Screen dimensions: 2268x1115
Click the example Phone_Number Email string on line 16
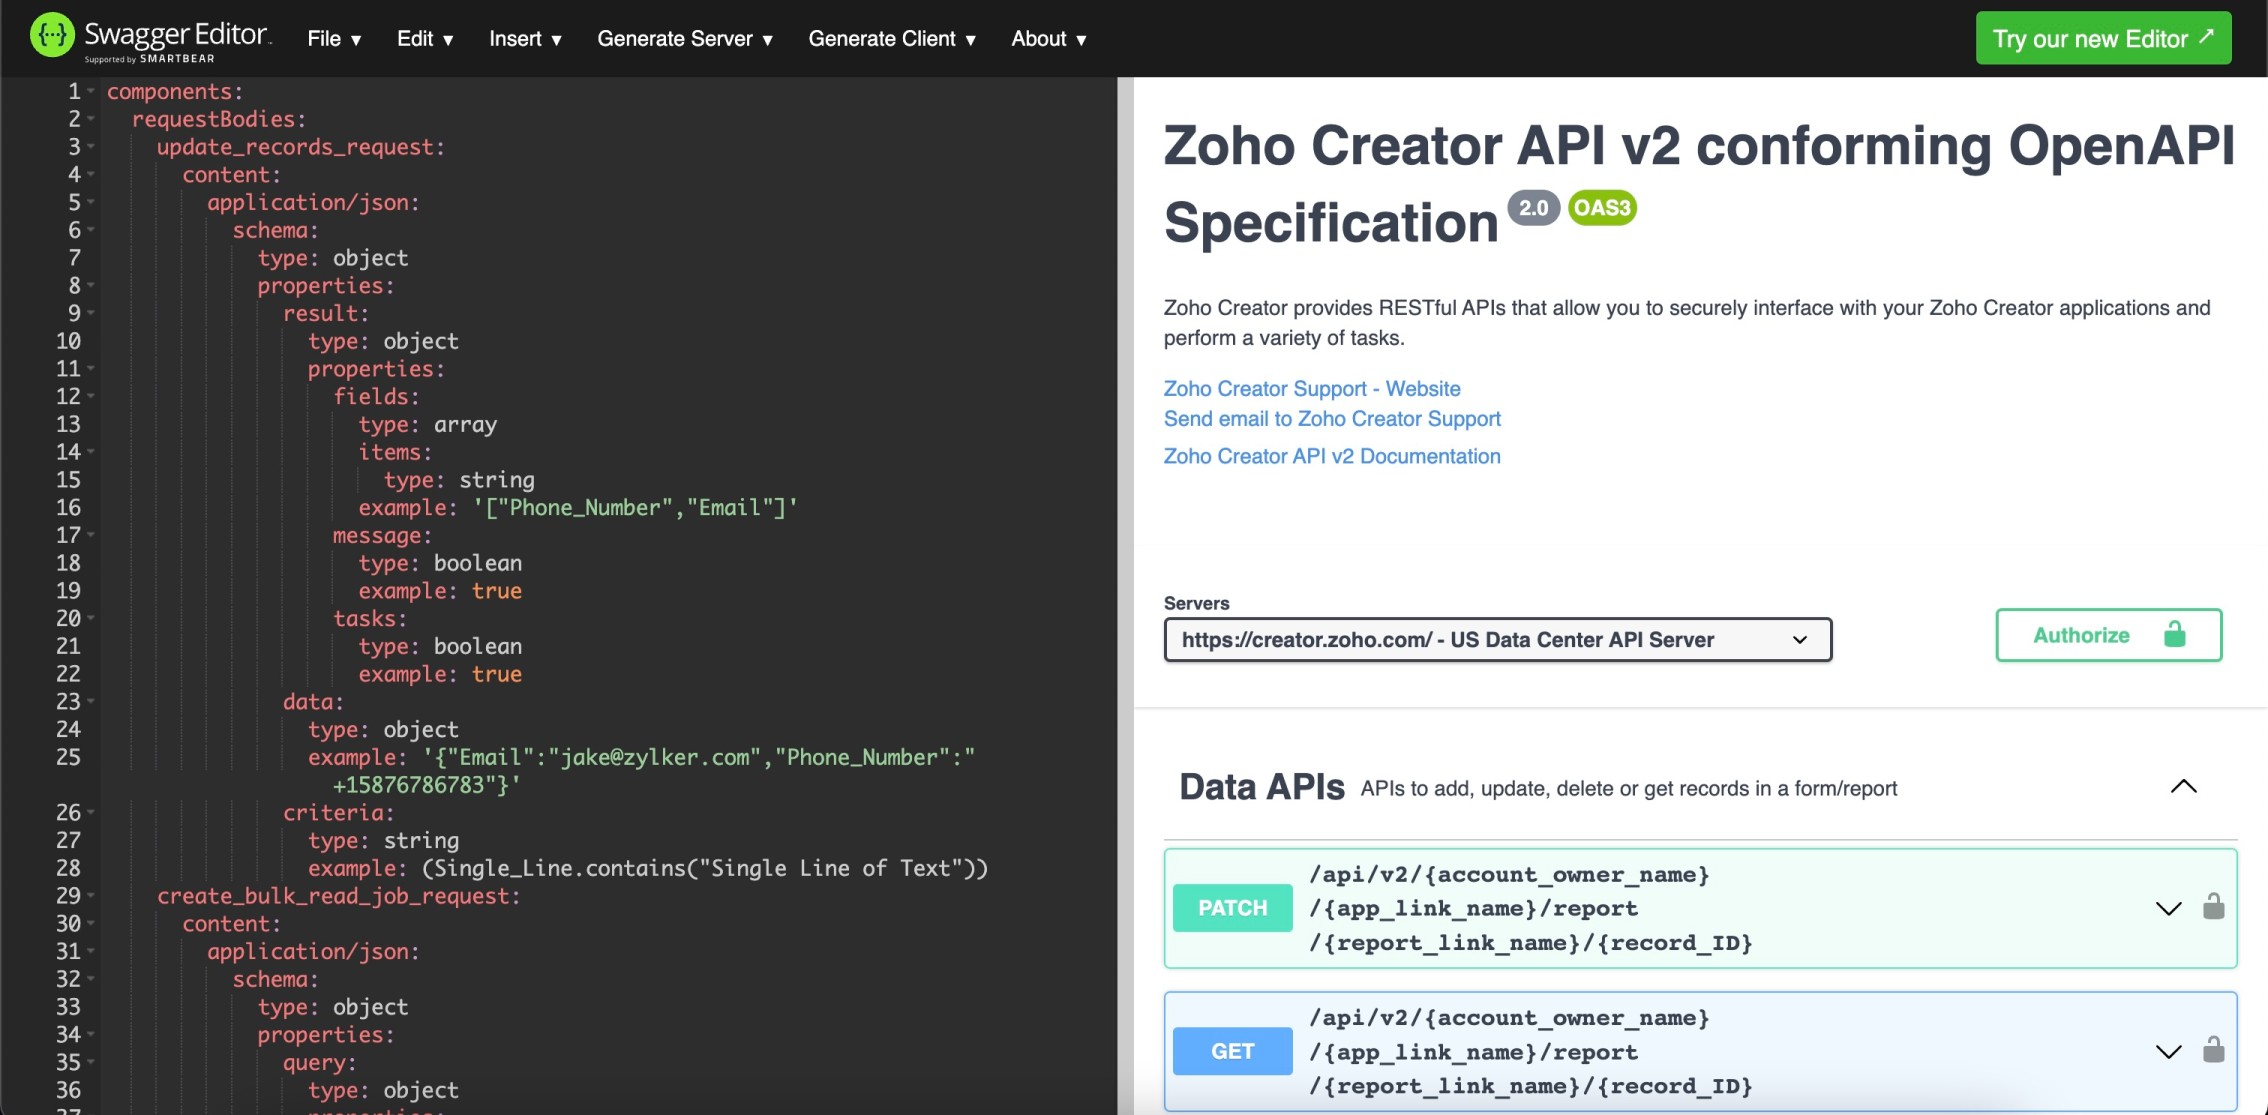tap(634, 508)
